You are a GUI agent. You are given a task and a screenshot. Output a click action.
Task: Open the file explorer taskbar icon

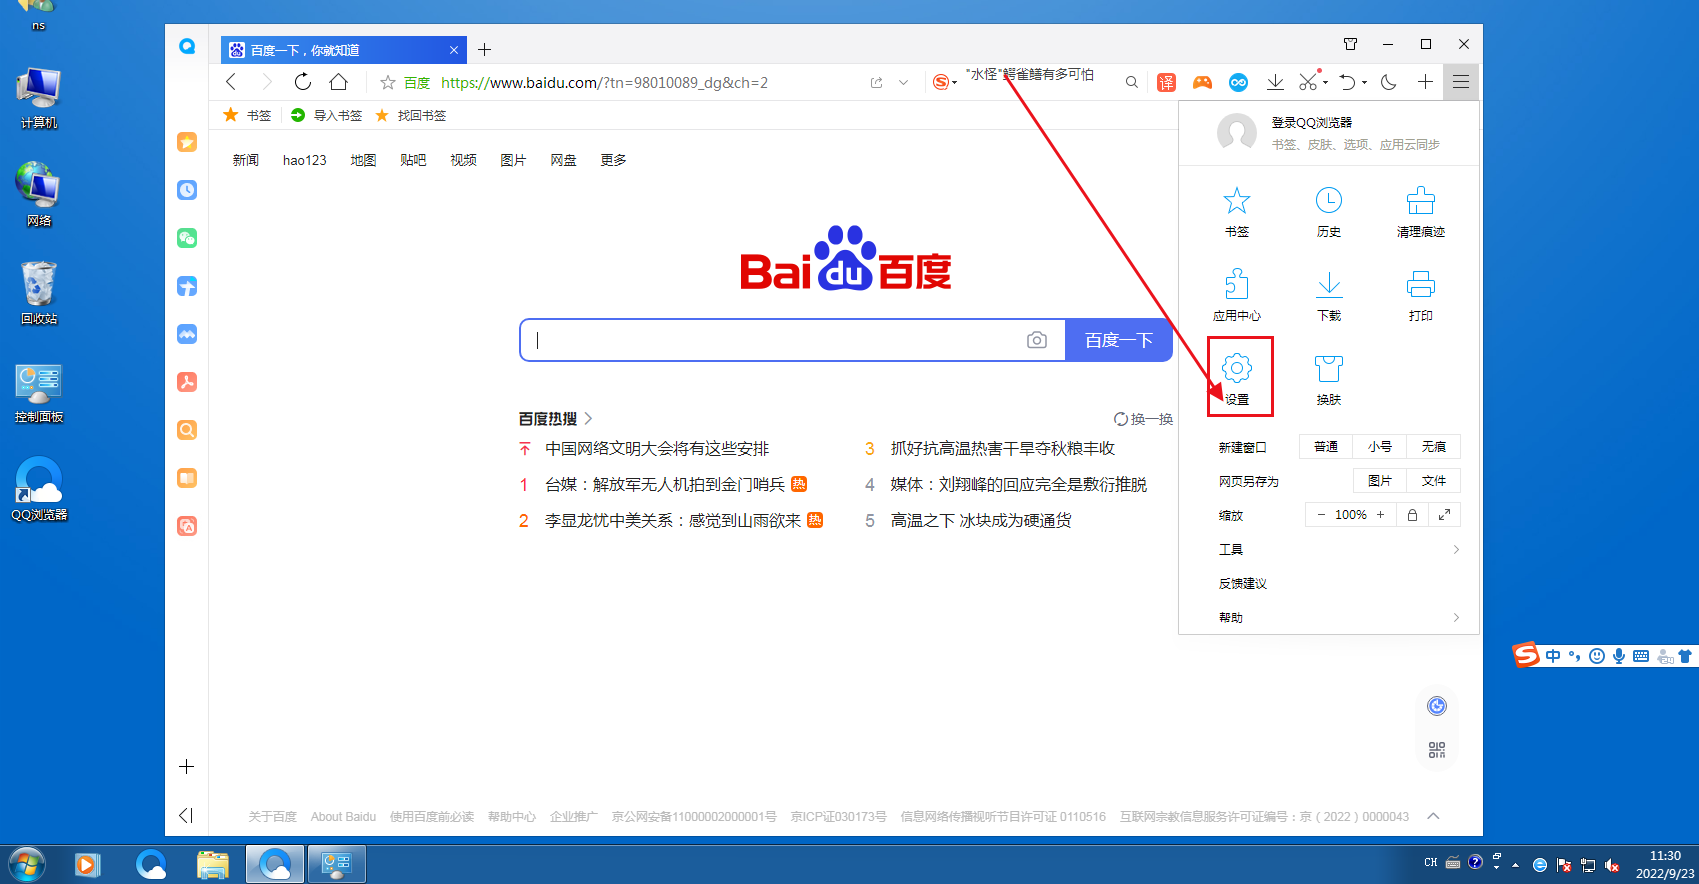(213, 864)
